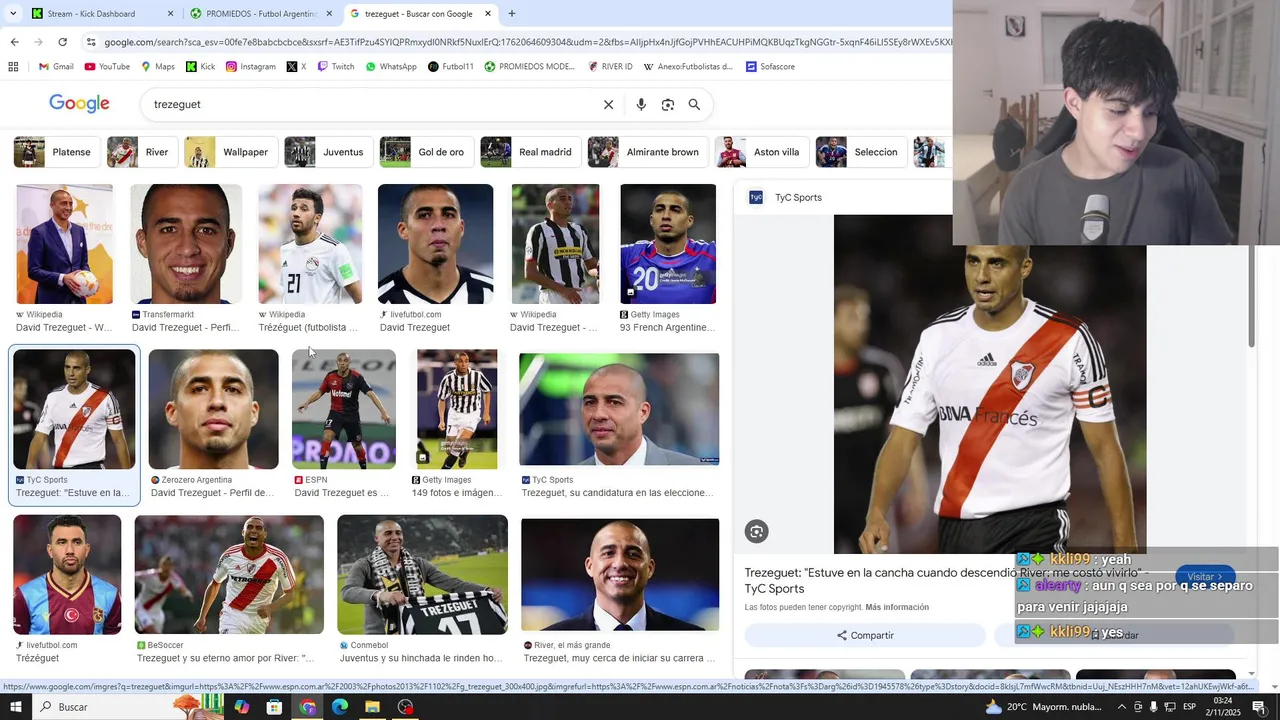Image resolution: width=1280 pixels, height=720 pixels.
Task: Click the trezeguet search field
Action: tap(370, 104)
